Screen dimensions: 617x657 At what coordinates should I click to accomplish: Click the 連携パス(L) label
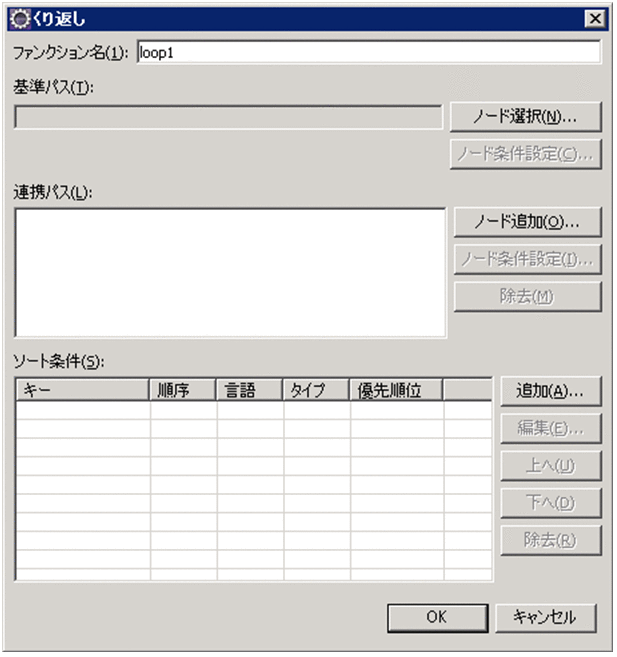tap(53, 192)
